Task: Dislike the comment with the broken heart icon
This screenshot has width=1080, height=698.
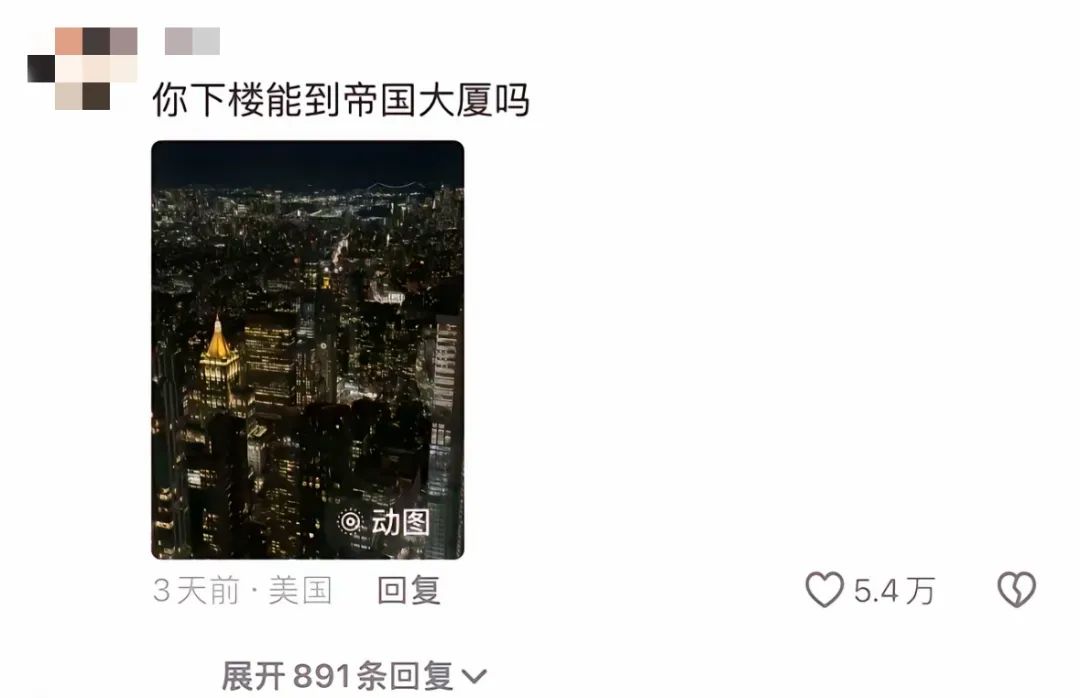Action: [1017, 590]
